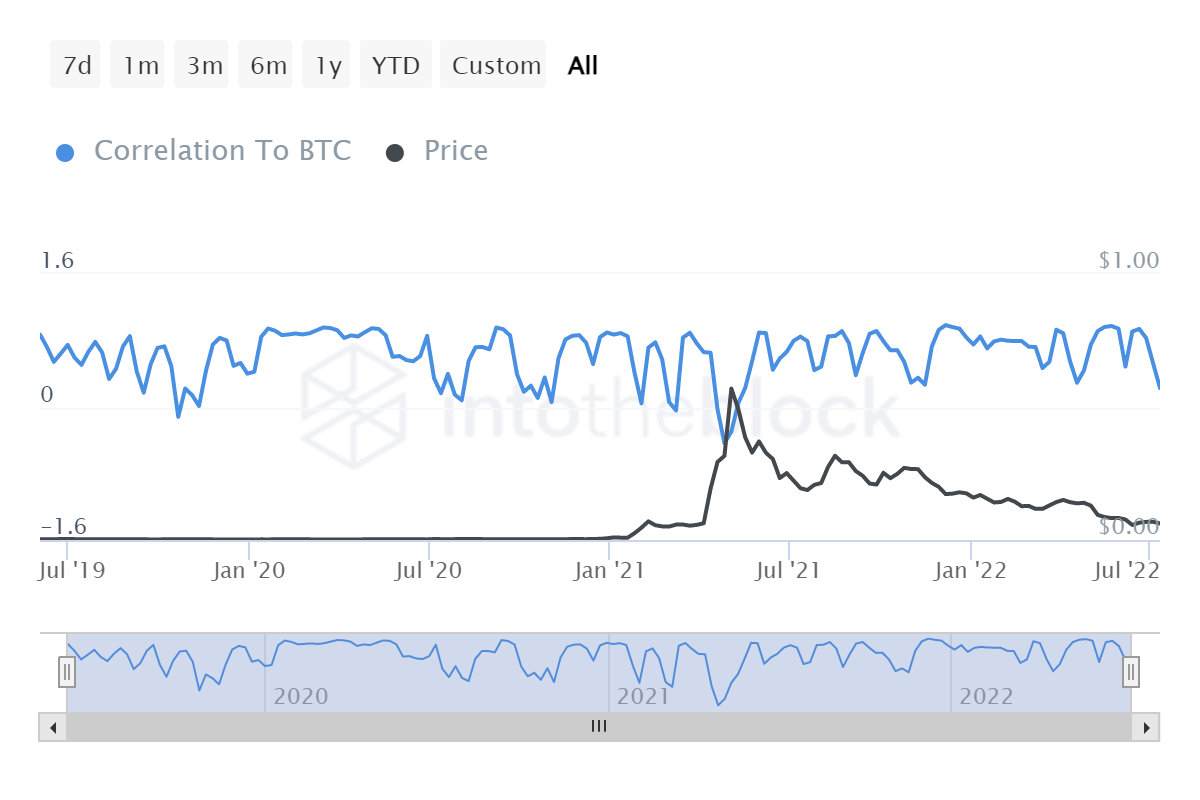1200x800 pixels.
Task: Click the right navigator resize handle
Action: [1130, 672]
